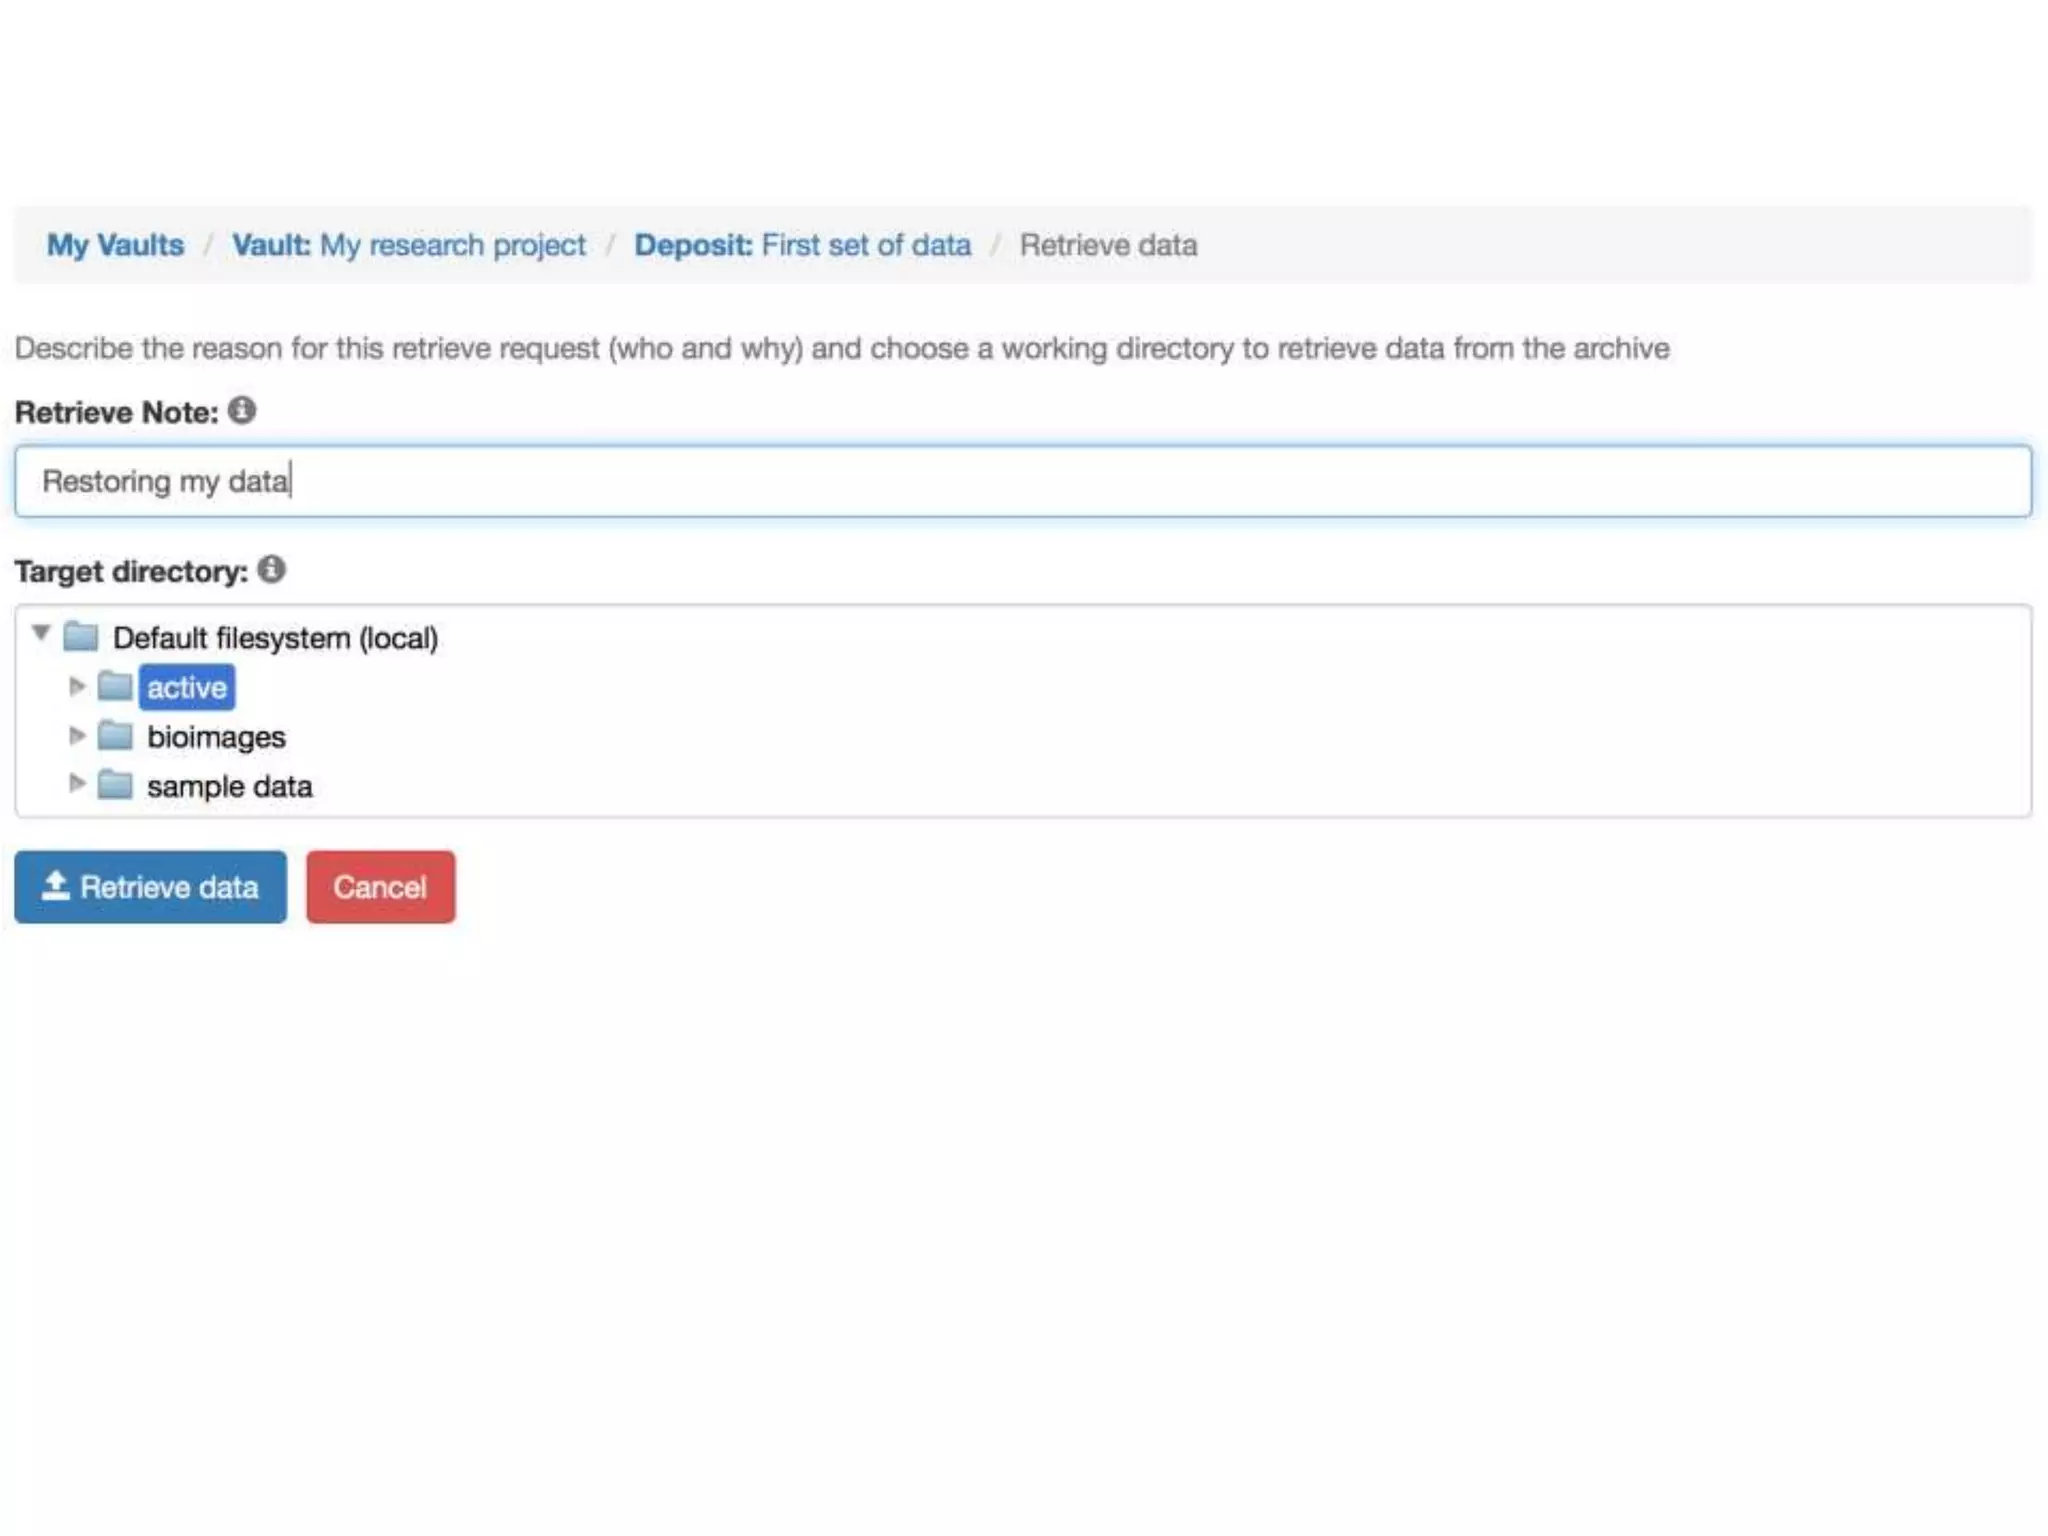Image resolution: width=2048 pixels, height=1536 pixels.
Task: Expand the sample data folder node
Action: point(77,783)
